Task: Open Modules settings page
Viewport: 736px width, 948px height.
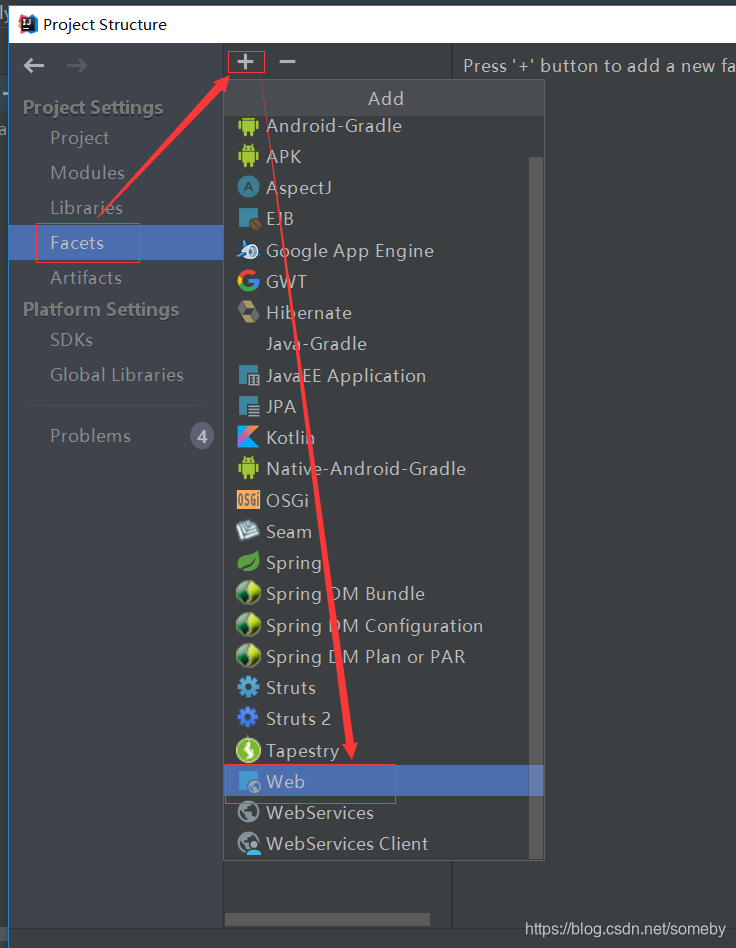Action: point(87,172)
